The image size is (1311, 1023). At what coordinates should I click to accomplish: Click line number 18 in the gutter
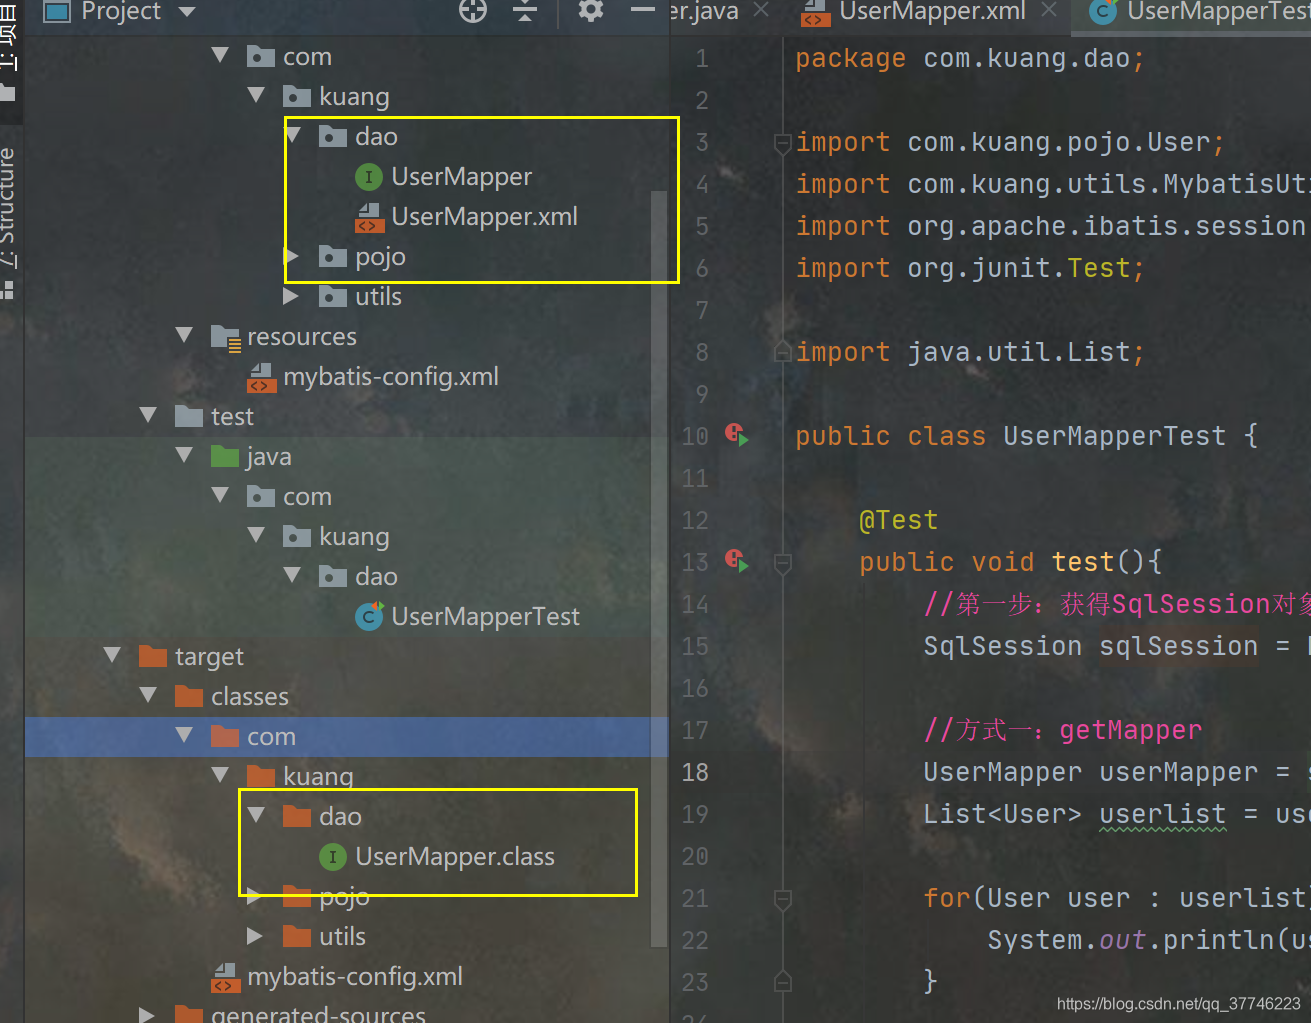click(695, 772)
